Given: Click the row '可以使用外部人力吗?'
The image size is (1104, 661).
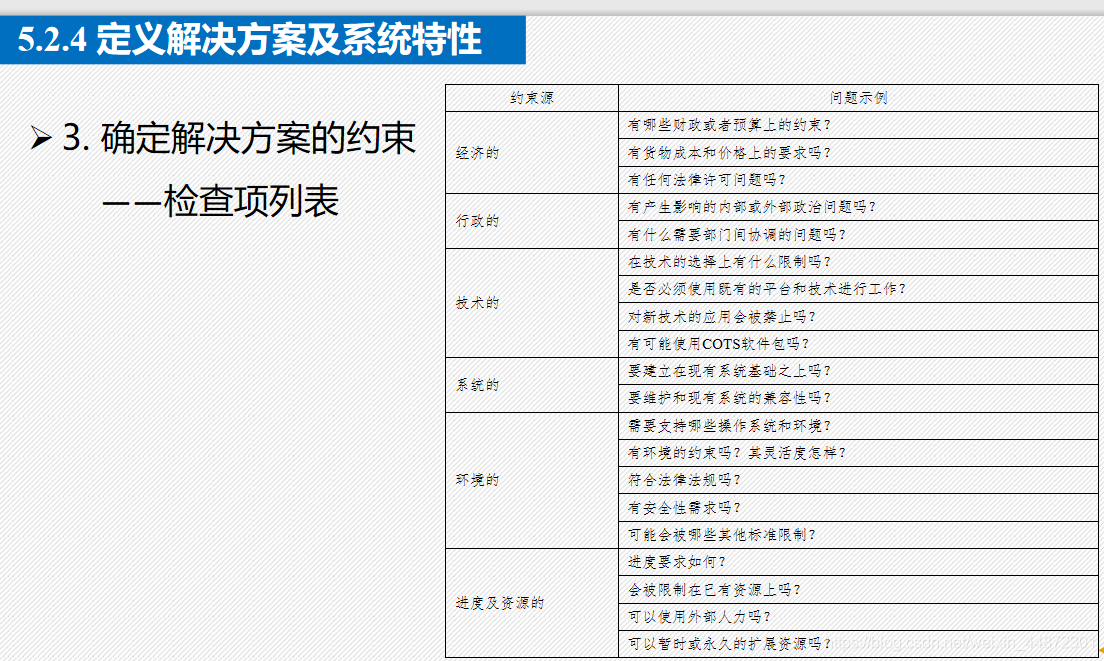Looking at the screenshot, I should [858, 617].
